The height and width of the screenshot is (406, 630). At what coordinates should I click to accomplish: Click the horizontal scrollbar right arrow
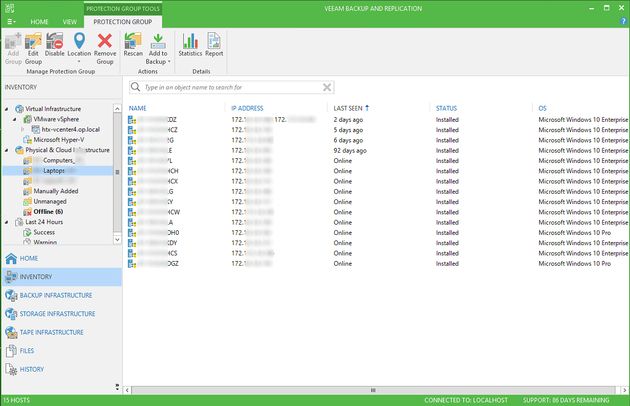(624, 390)
